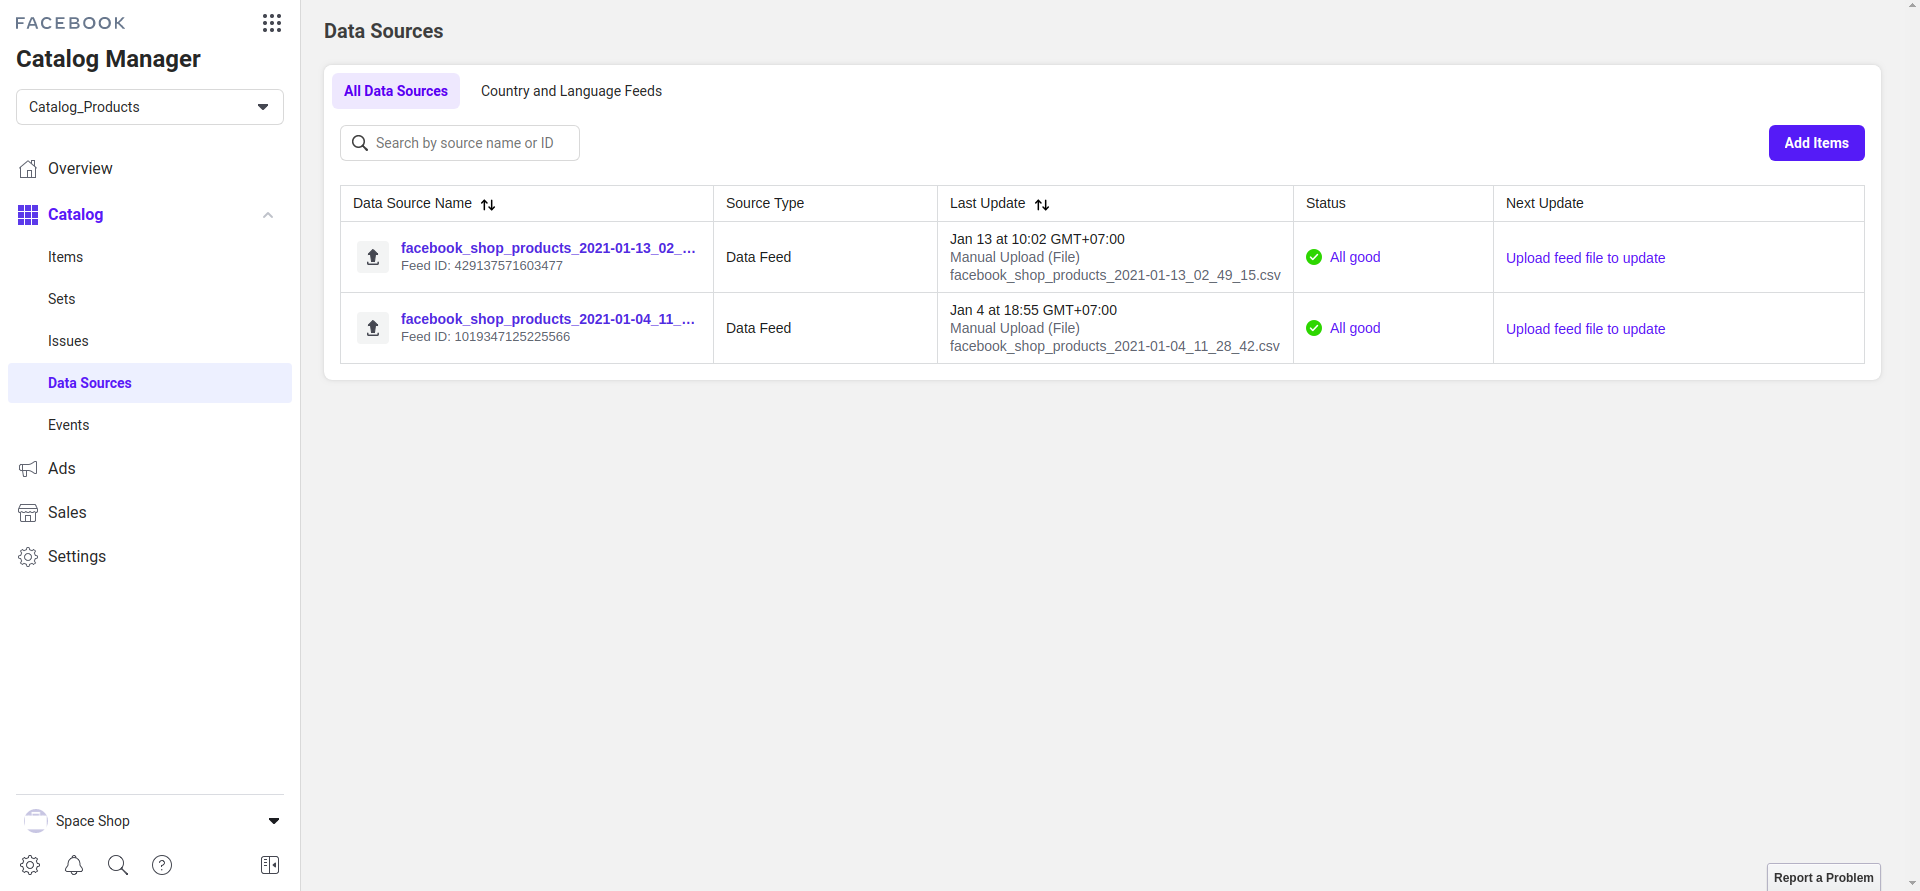Open settings gear in the bottom toolbar

[x=30, y=865]
